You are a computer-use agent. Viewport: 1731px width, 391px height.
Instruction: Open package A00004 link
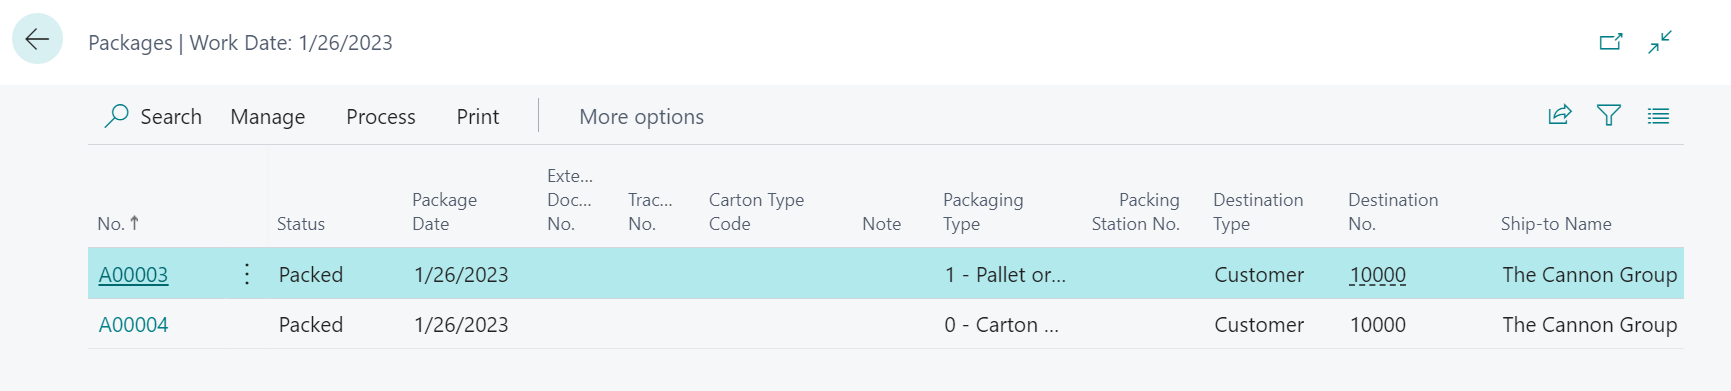pyautogui.click(x=133, y=325)
